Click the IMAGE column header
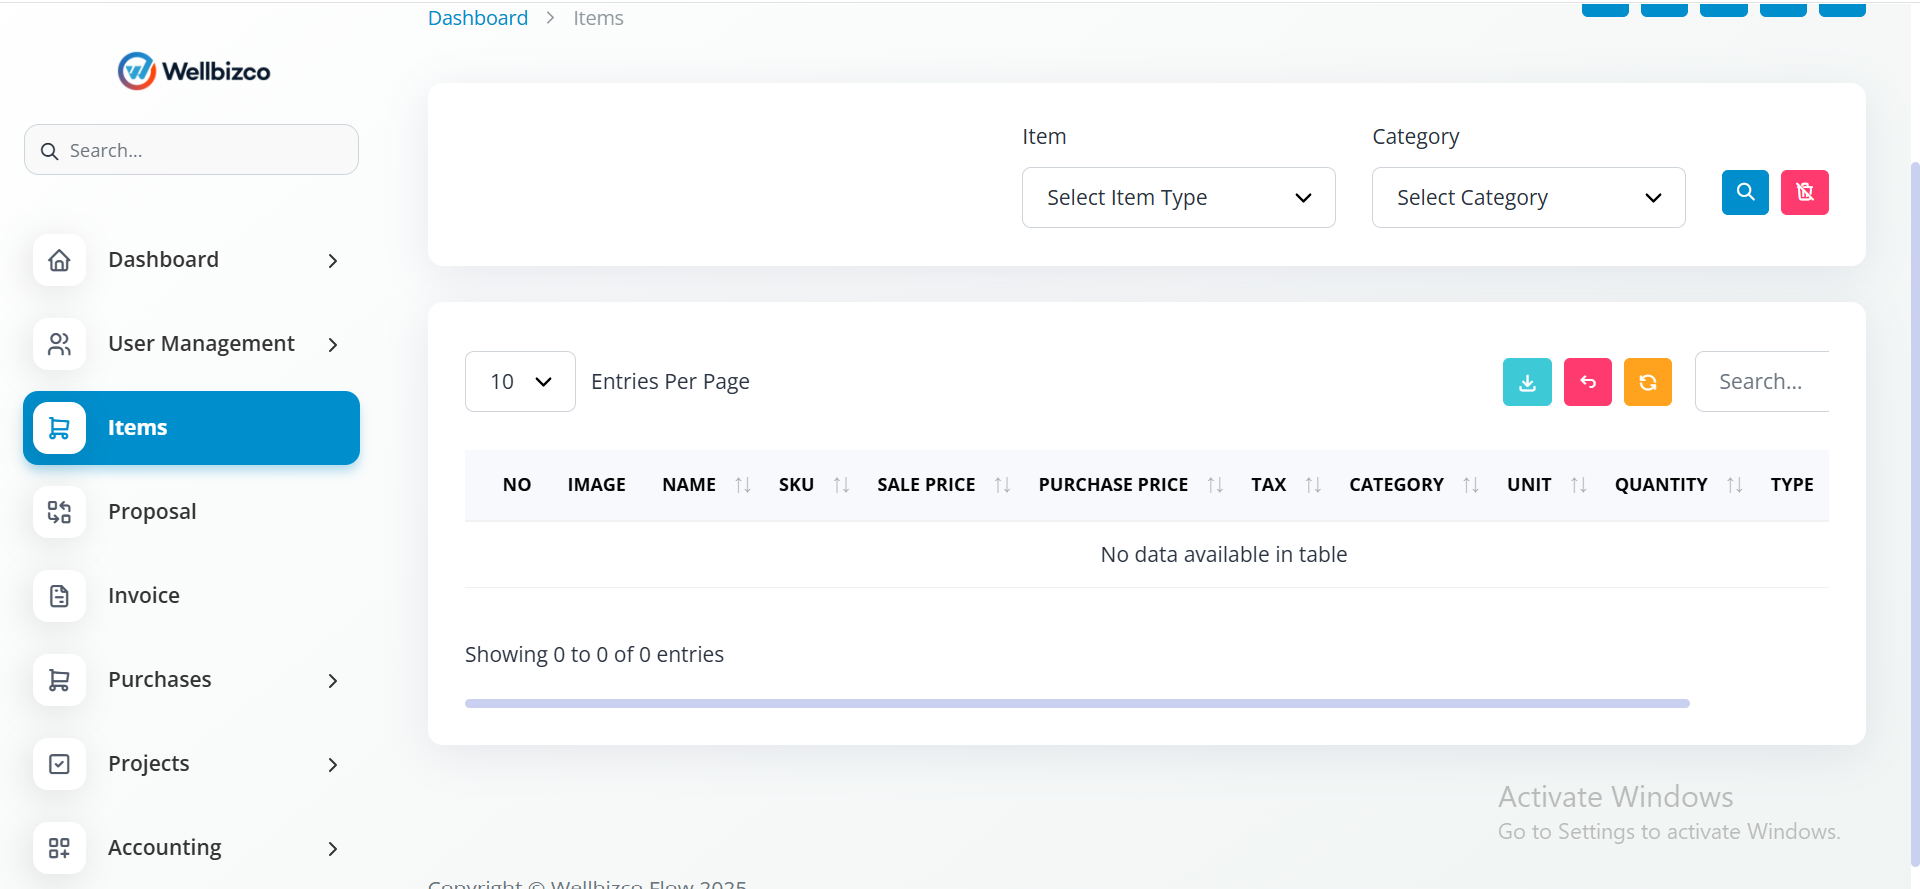Screen dimensions: 1920x889 click(597, 485)
